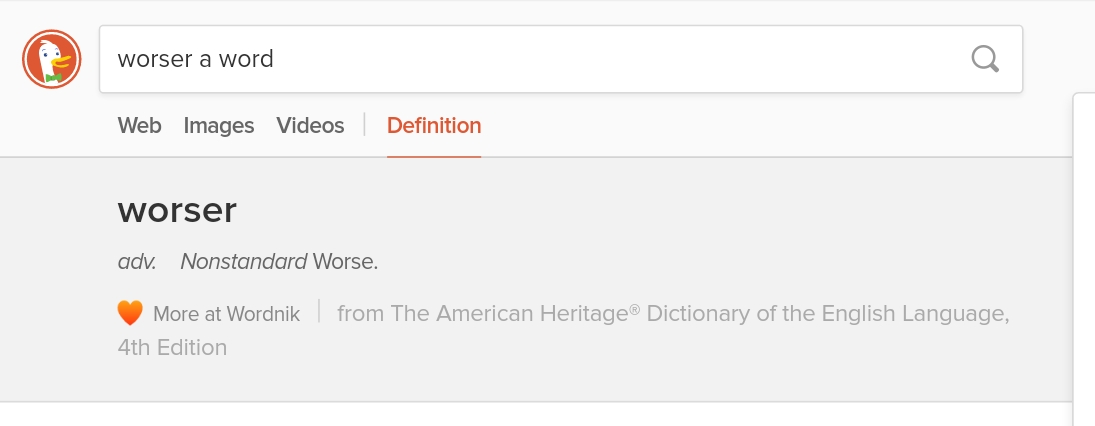
Task: Click the magnifying glass search icon
Action: point(985,59)
